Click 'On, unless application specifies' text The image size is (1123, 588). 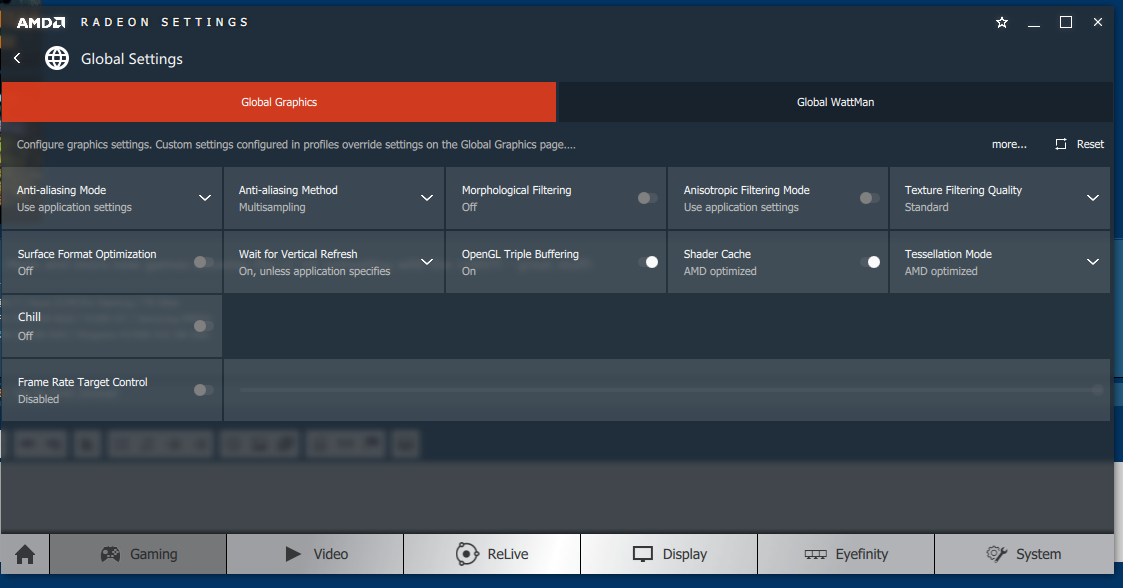314,271
